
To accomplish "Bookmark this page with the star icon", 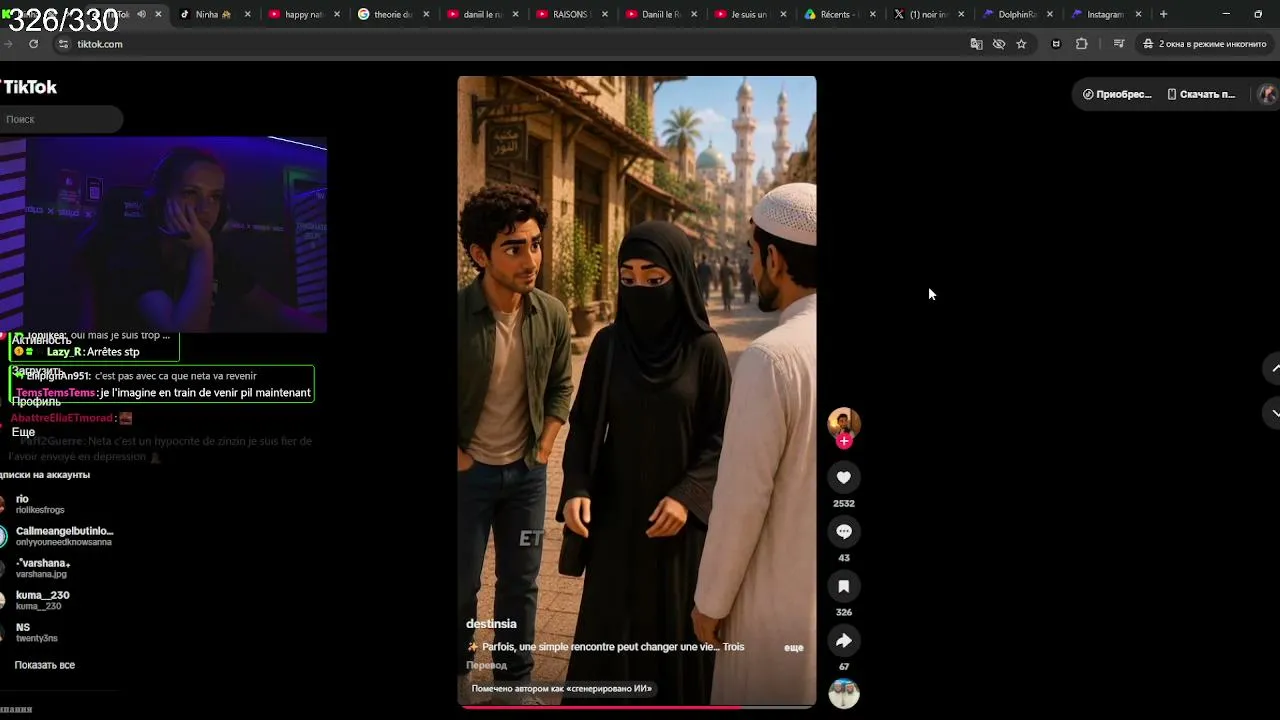I will [x=1021, y=44].
